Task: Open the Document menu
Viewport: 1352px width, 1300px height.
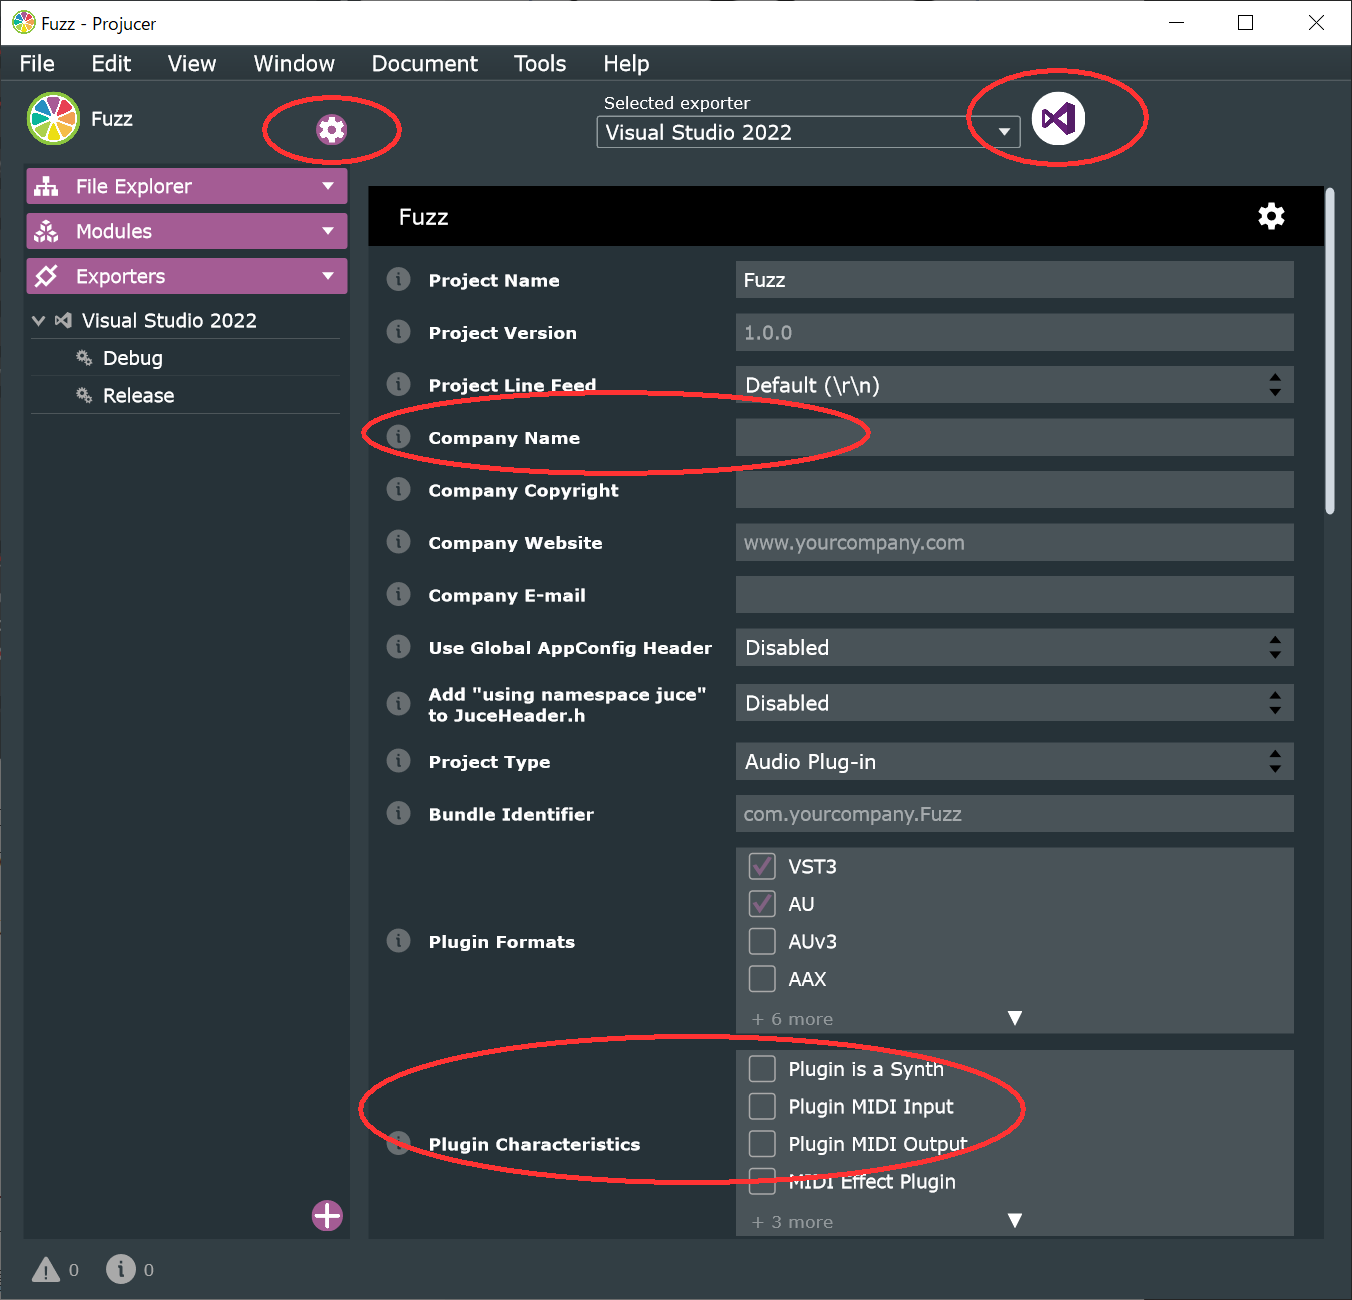Action: point(425,63)
